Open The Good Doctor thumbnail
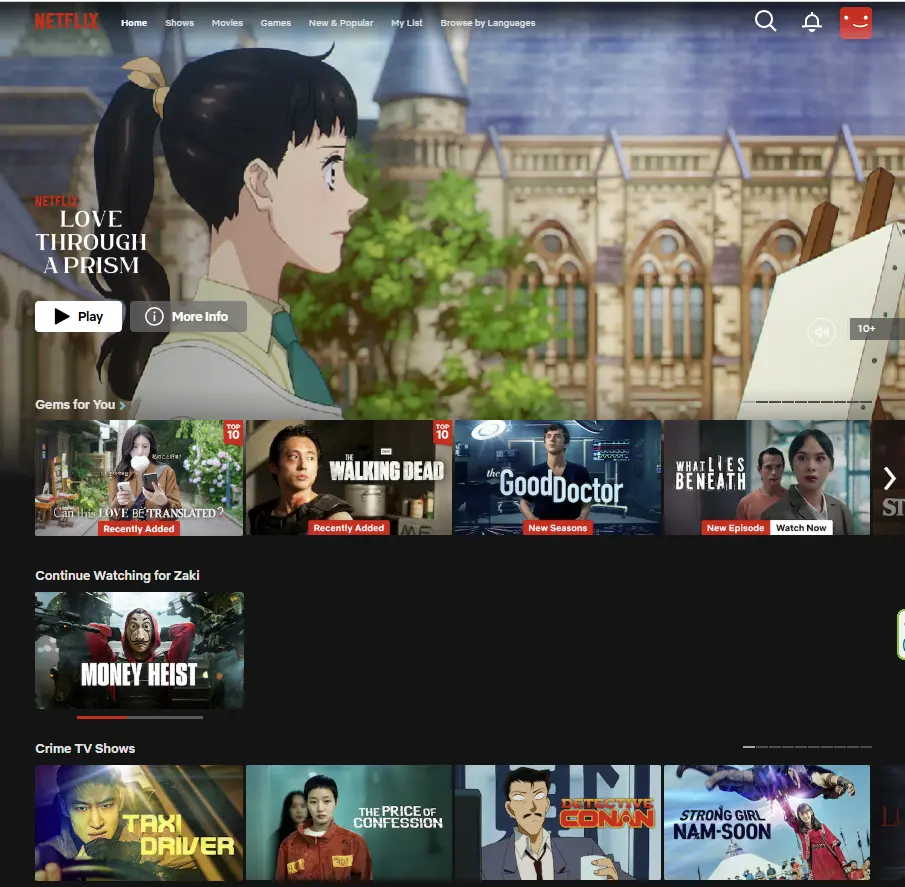This screenshot has height=887, width=905. pyautogui.click(x=558, y=478)
